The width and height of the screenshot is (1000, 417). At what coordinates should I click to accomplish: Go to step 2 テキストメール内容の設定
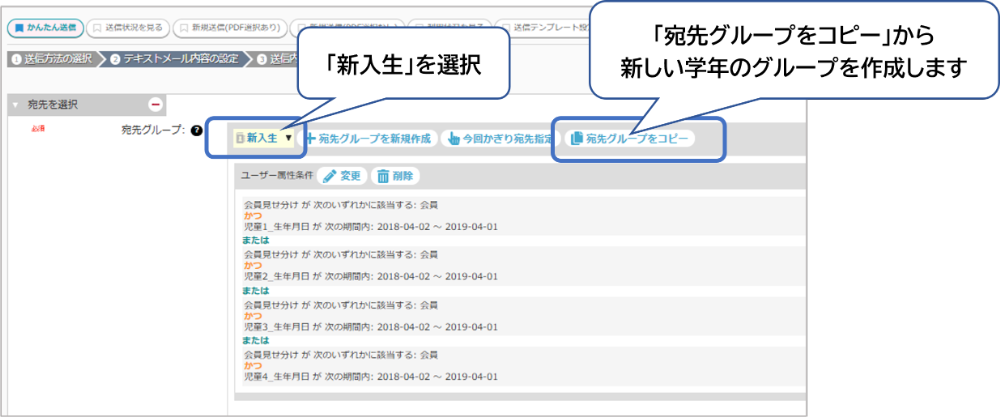171,58
